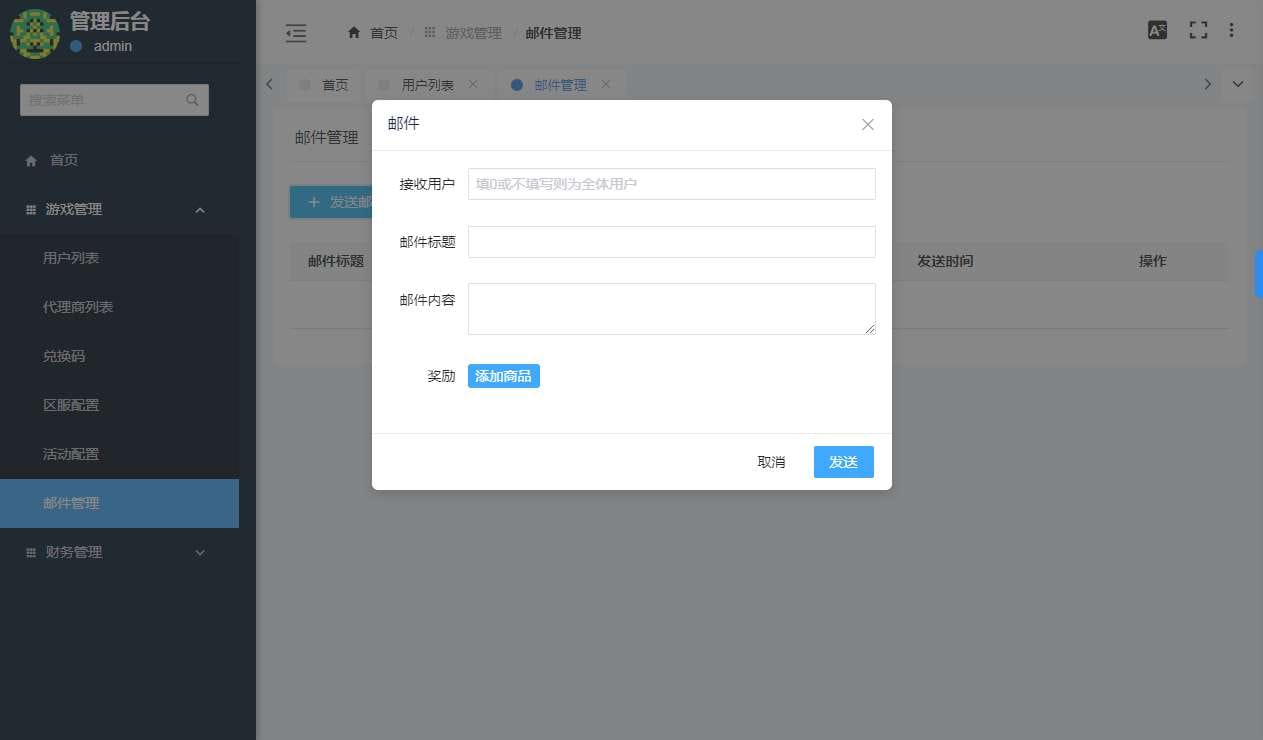Click the 添加商品 reward button
The height and width of the screenshot is (740, 1263).
pos(503,375)
